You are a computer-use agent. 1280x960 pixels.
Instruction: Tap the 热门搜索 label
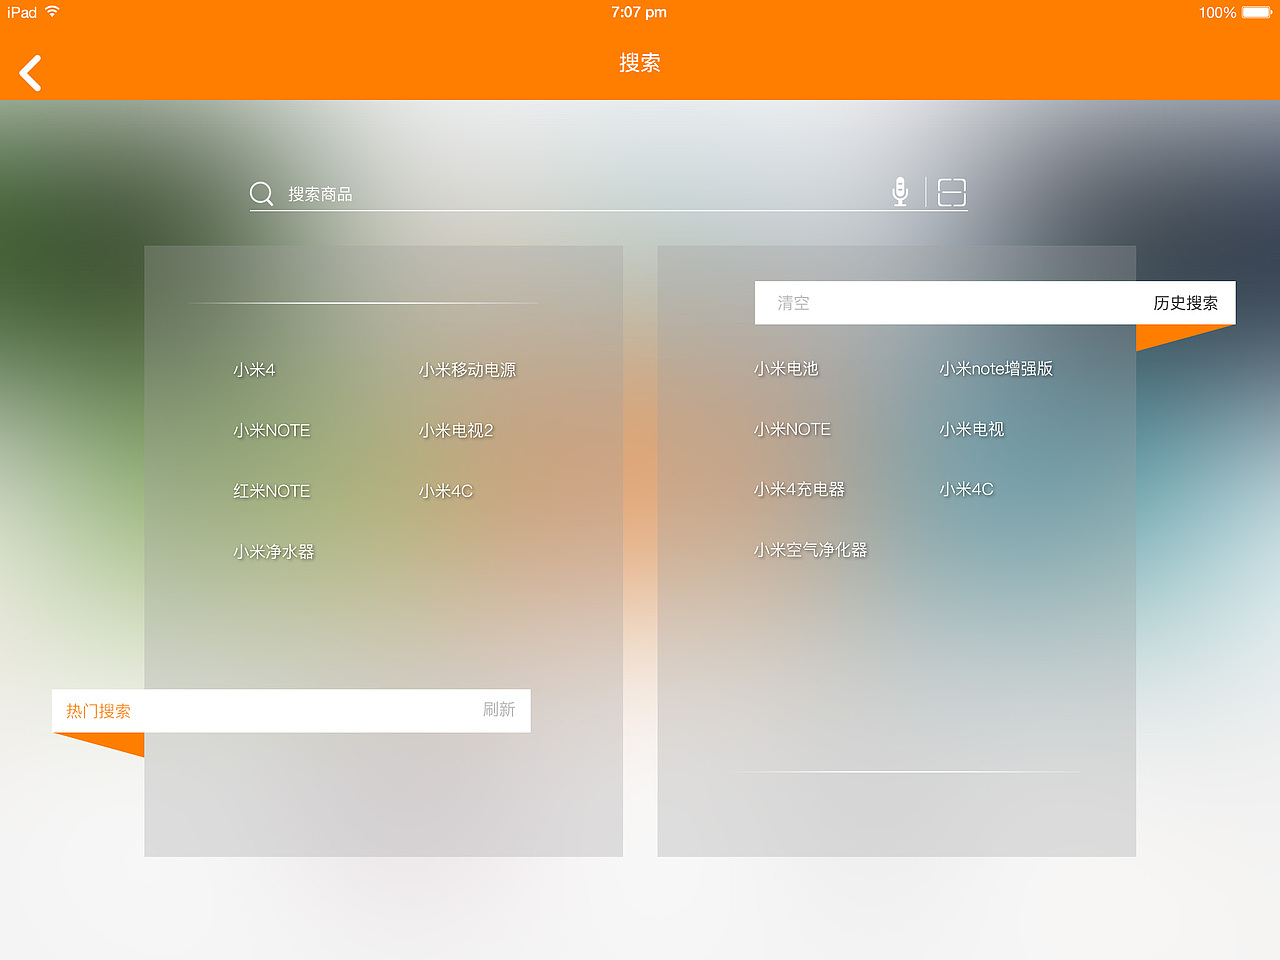pos(98,711)
